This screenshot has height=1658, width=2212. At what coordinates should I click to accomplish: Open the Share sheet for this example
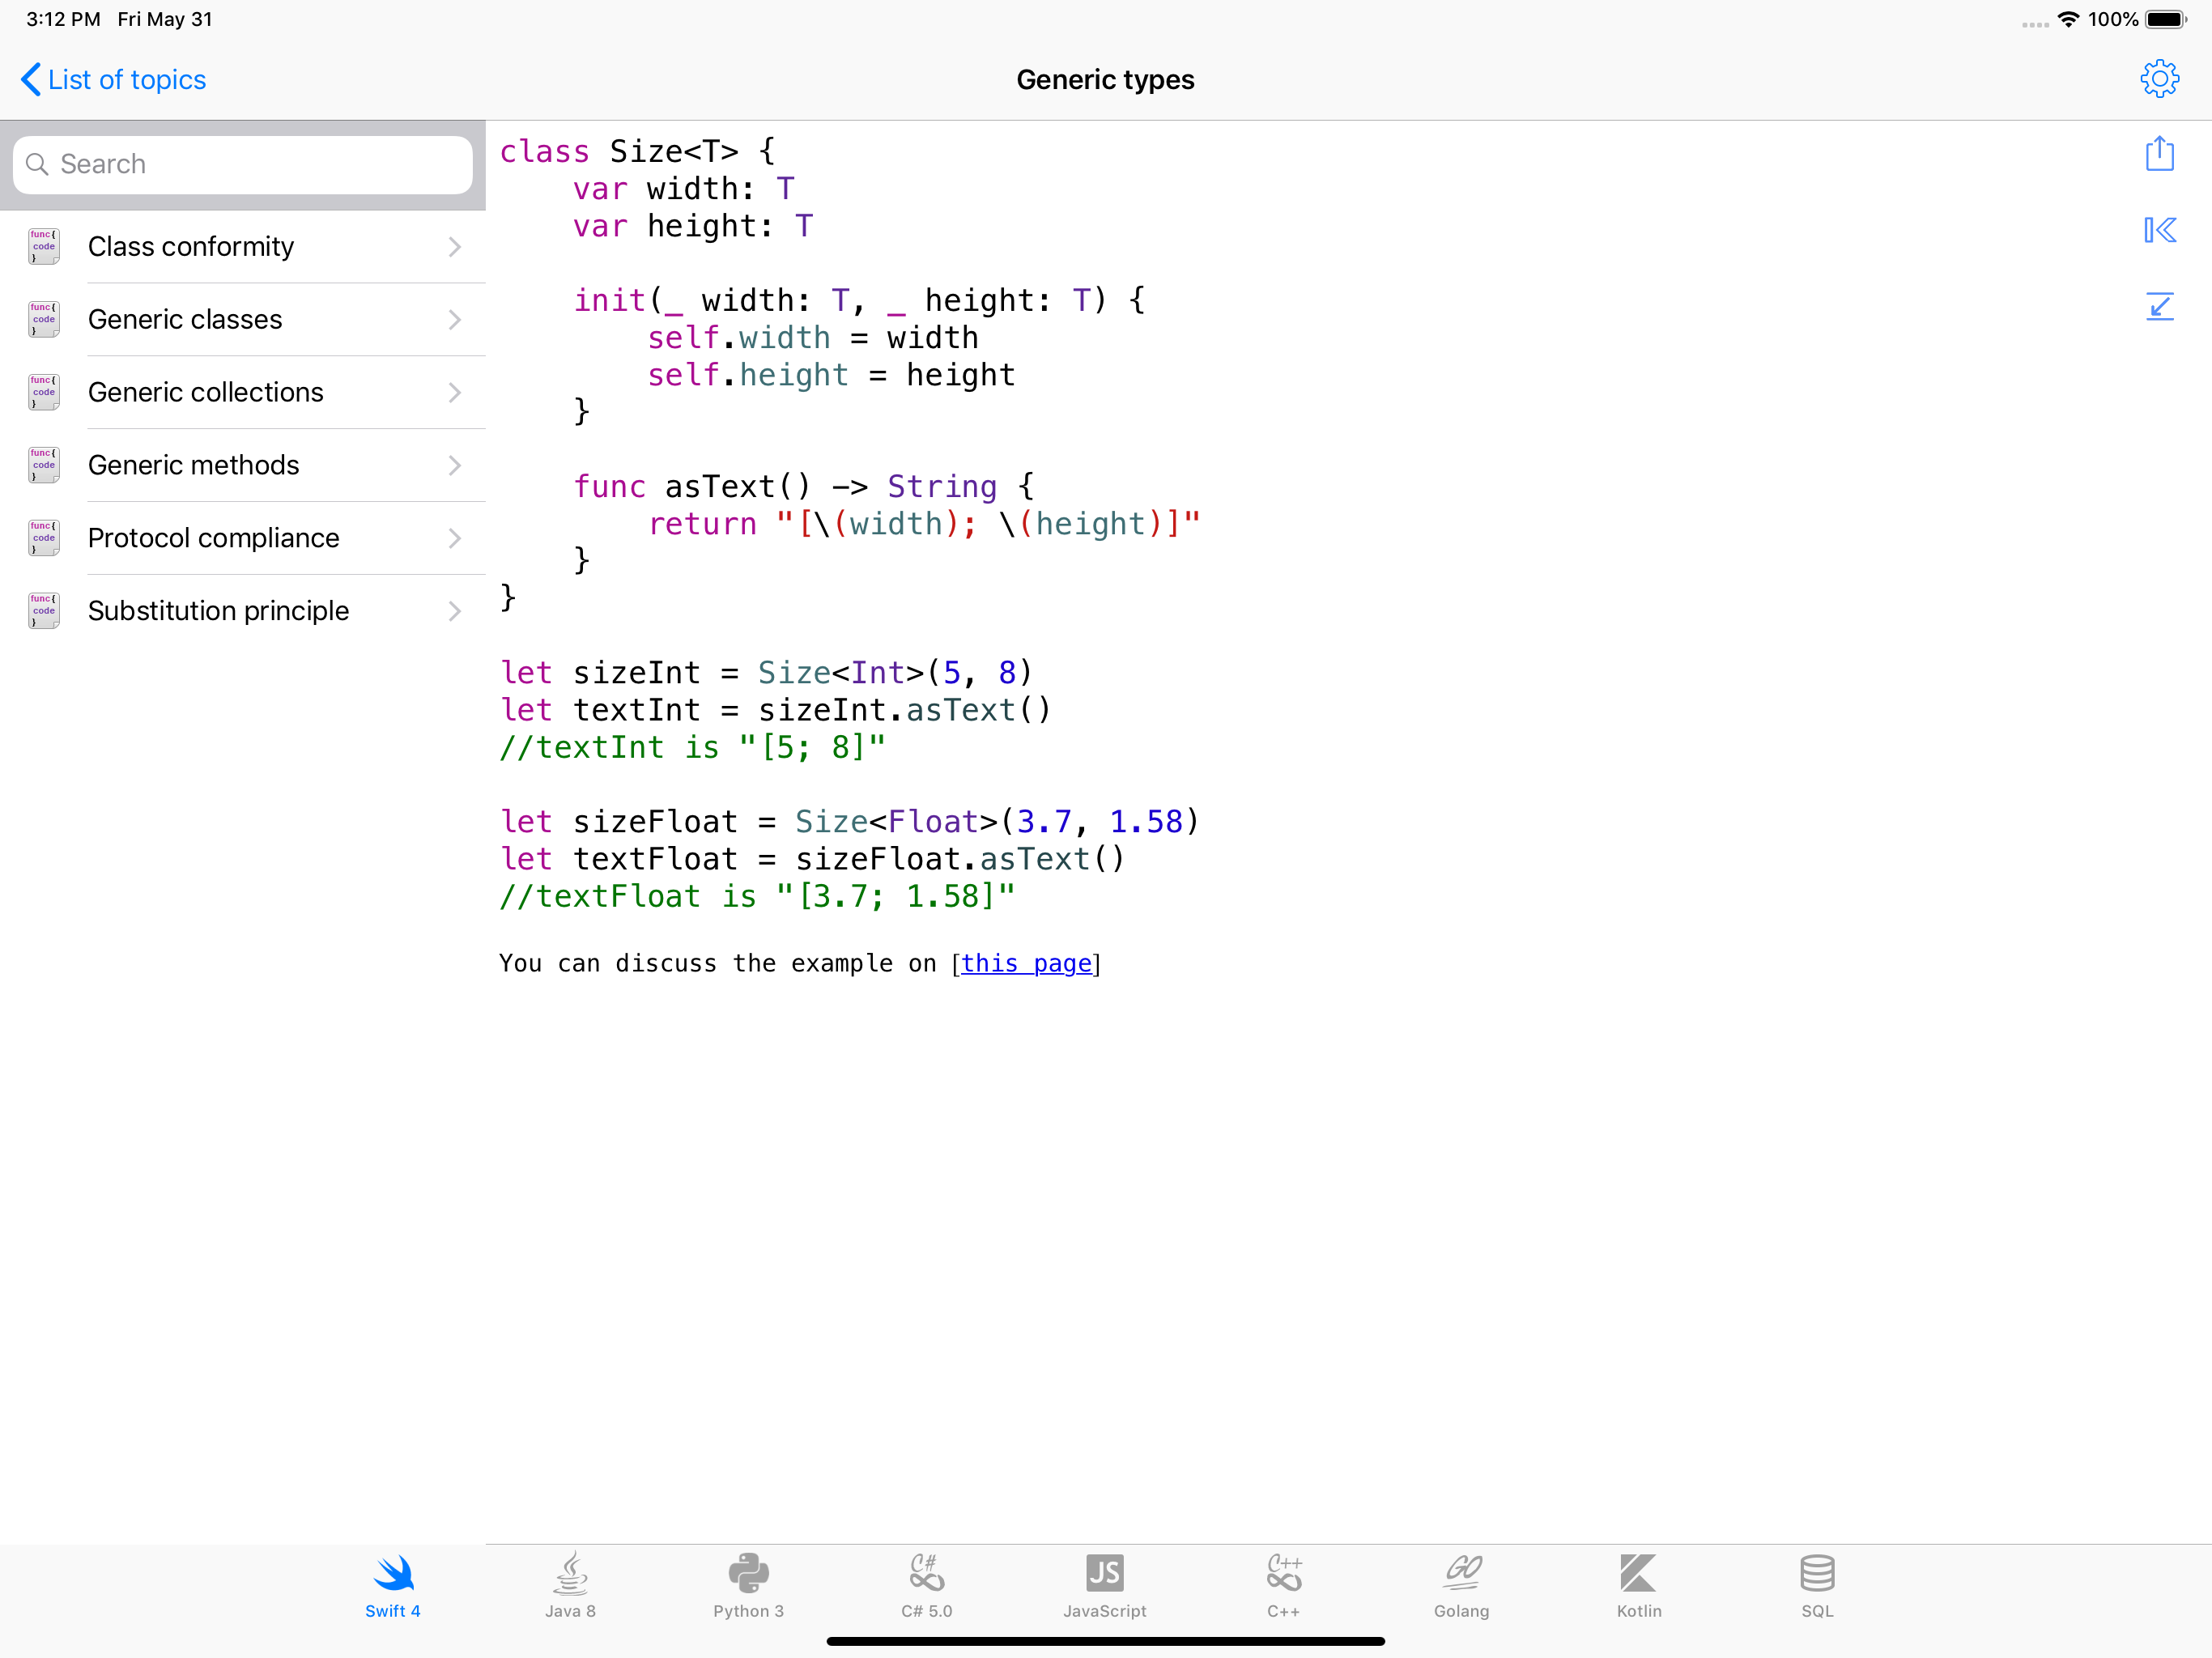(2159, 154)
